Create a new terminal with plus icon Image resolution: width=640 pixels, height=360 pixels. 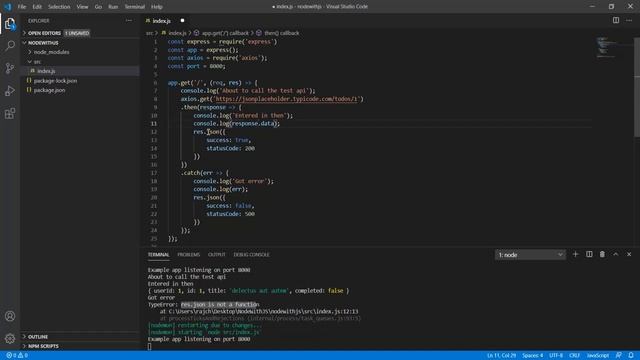tap(576, 254)
